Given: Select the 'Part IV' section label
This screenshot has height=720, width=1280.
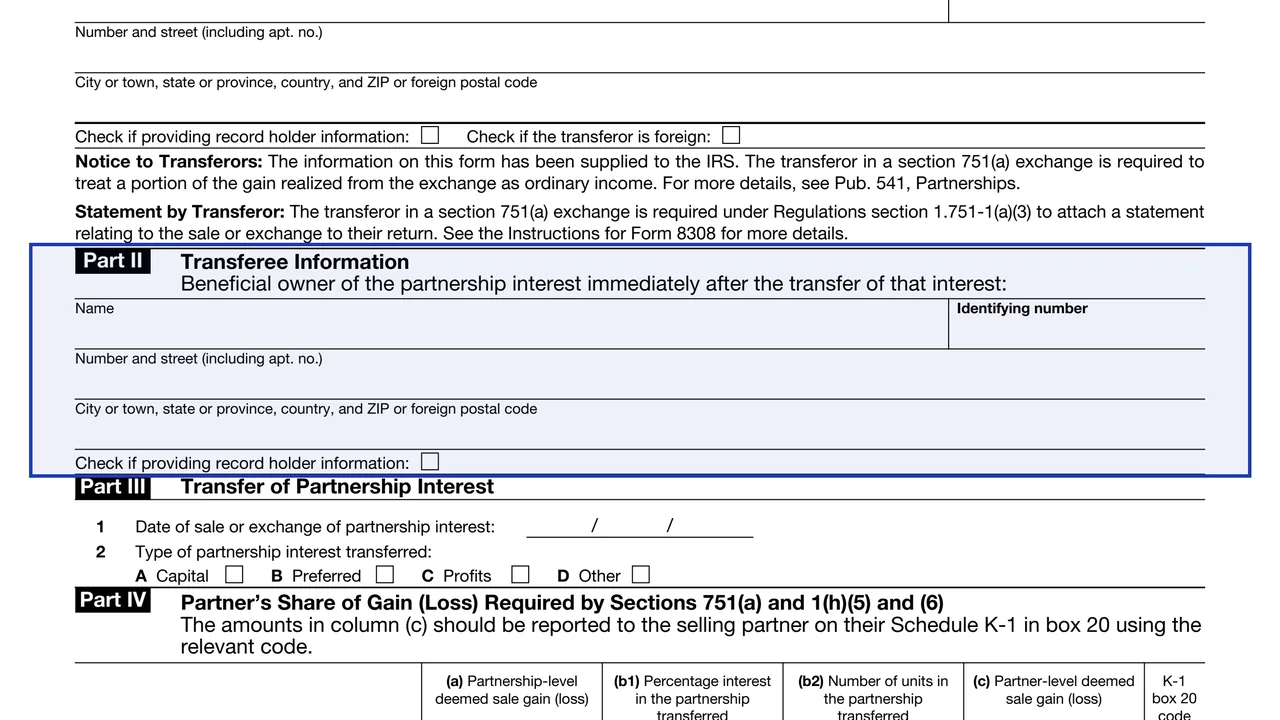Looking at the screenshot, I should pyautogui.click(x=113, y=600).
